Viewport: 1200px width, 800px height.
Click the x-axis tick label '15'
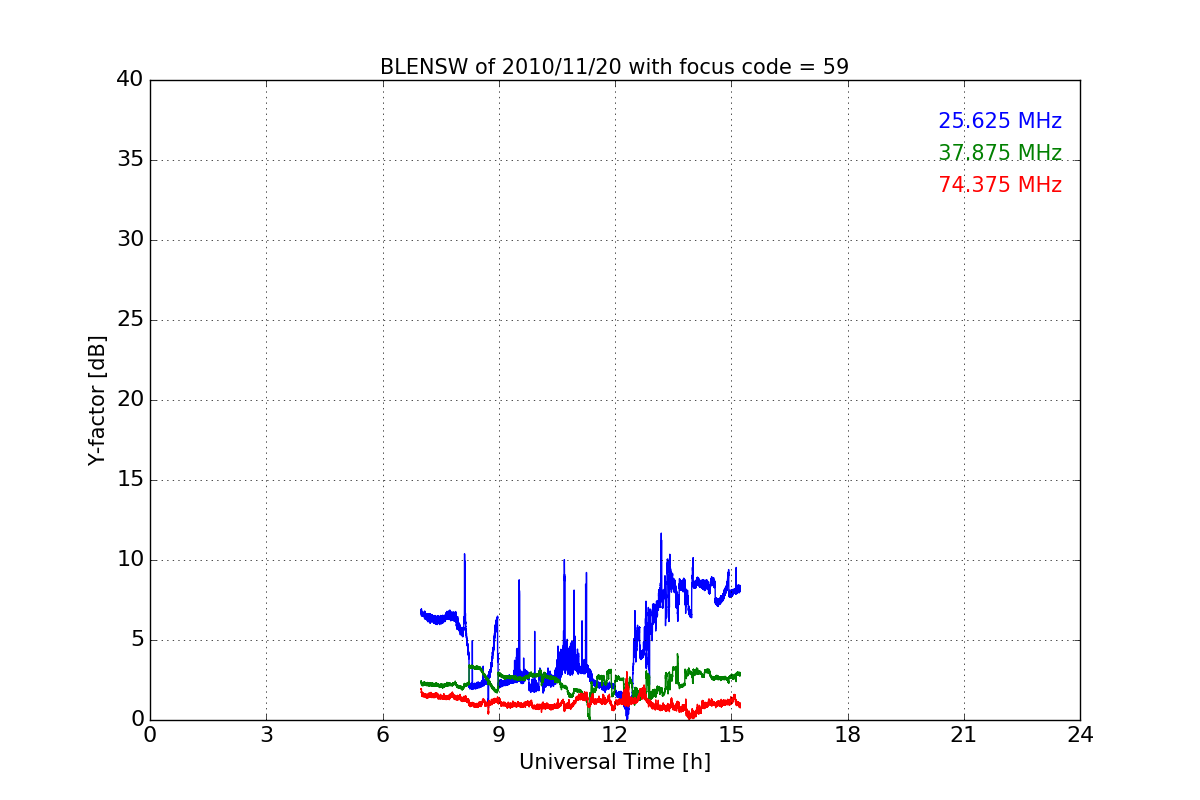(x=731, y=735)
